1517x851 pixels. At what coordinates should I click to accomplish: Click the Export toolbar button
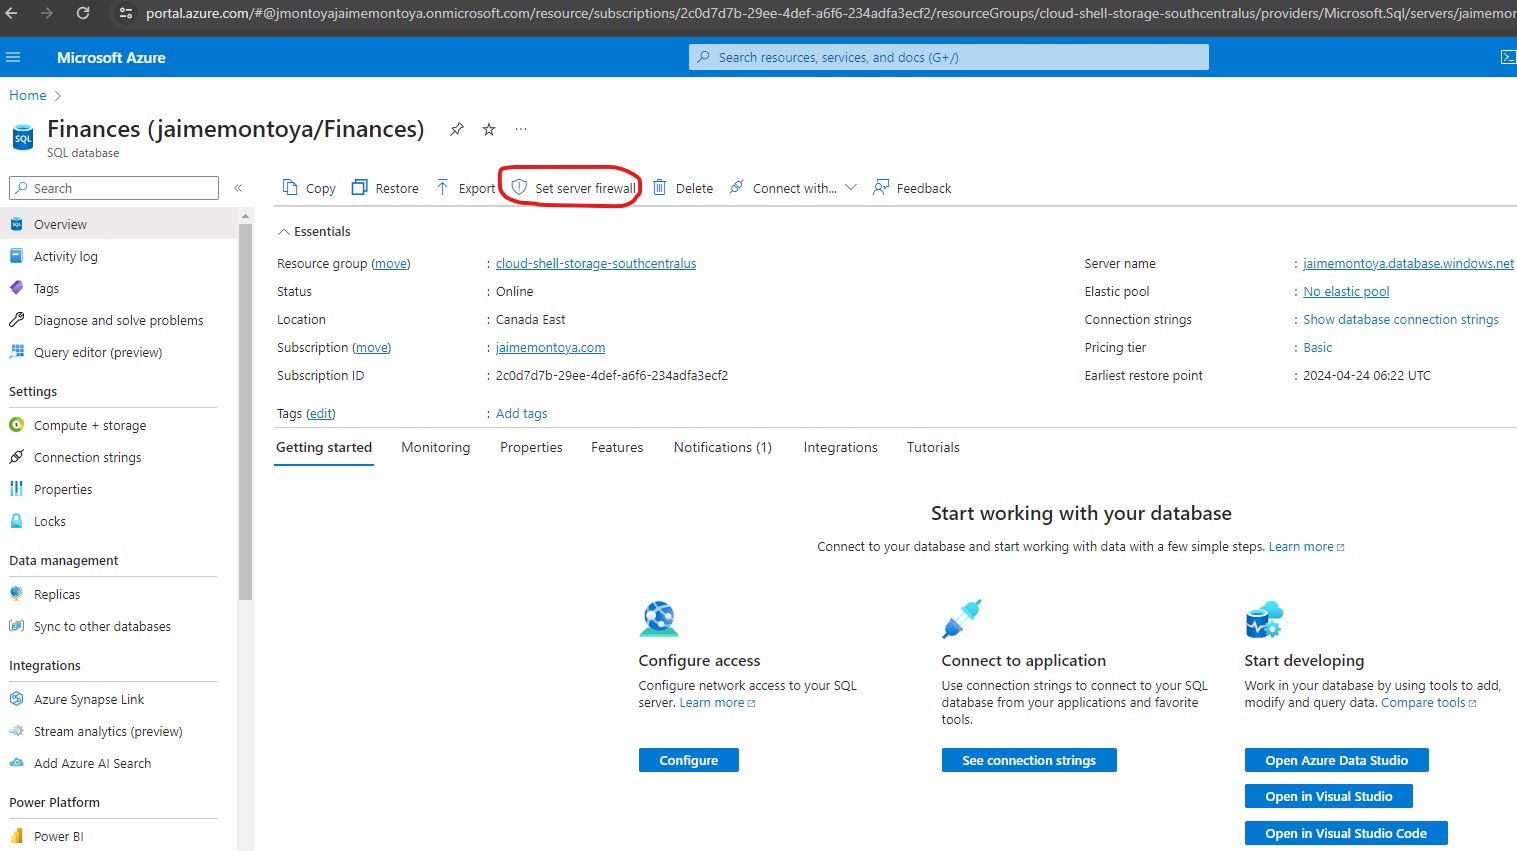coord(465,188)
